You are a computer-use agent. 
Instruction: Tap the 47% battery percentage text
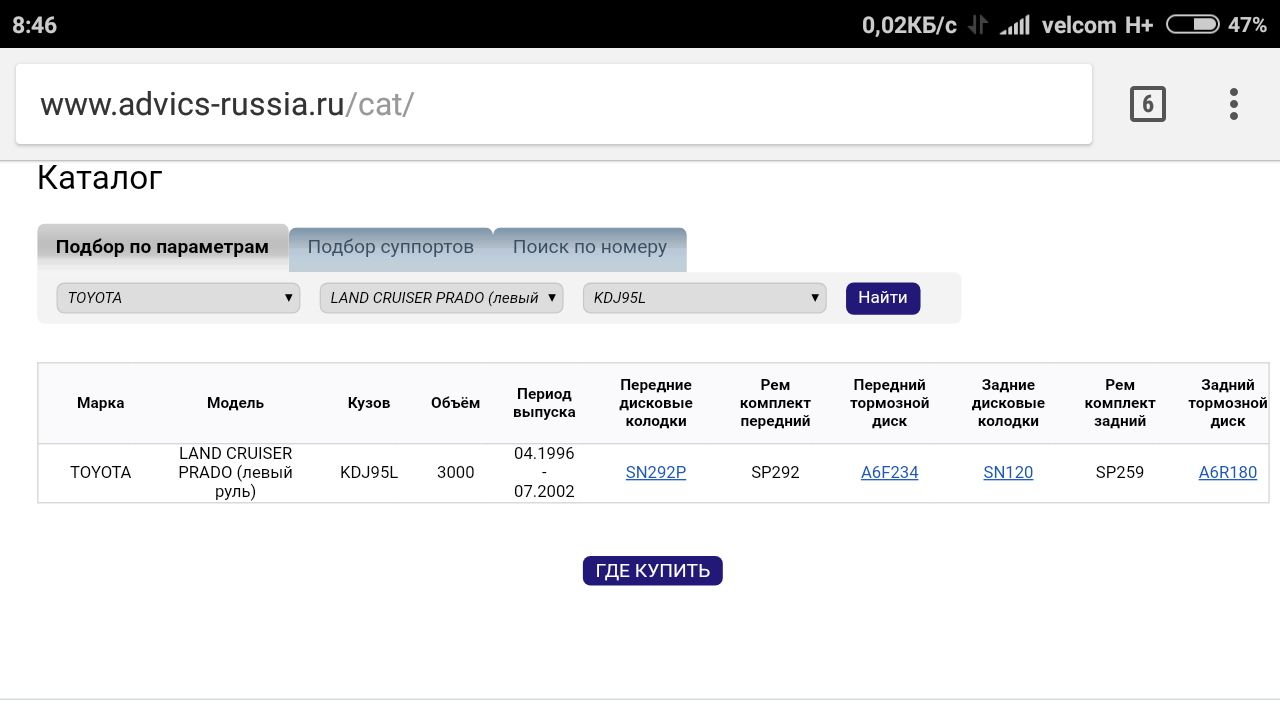(x=1247, y=25)
